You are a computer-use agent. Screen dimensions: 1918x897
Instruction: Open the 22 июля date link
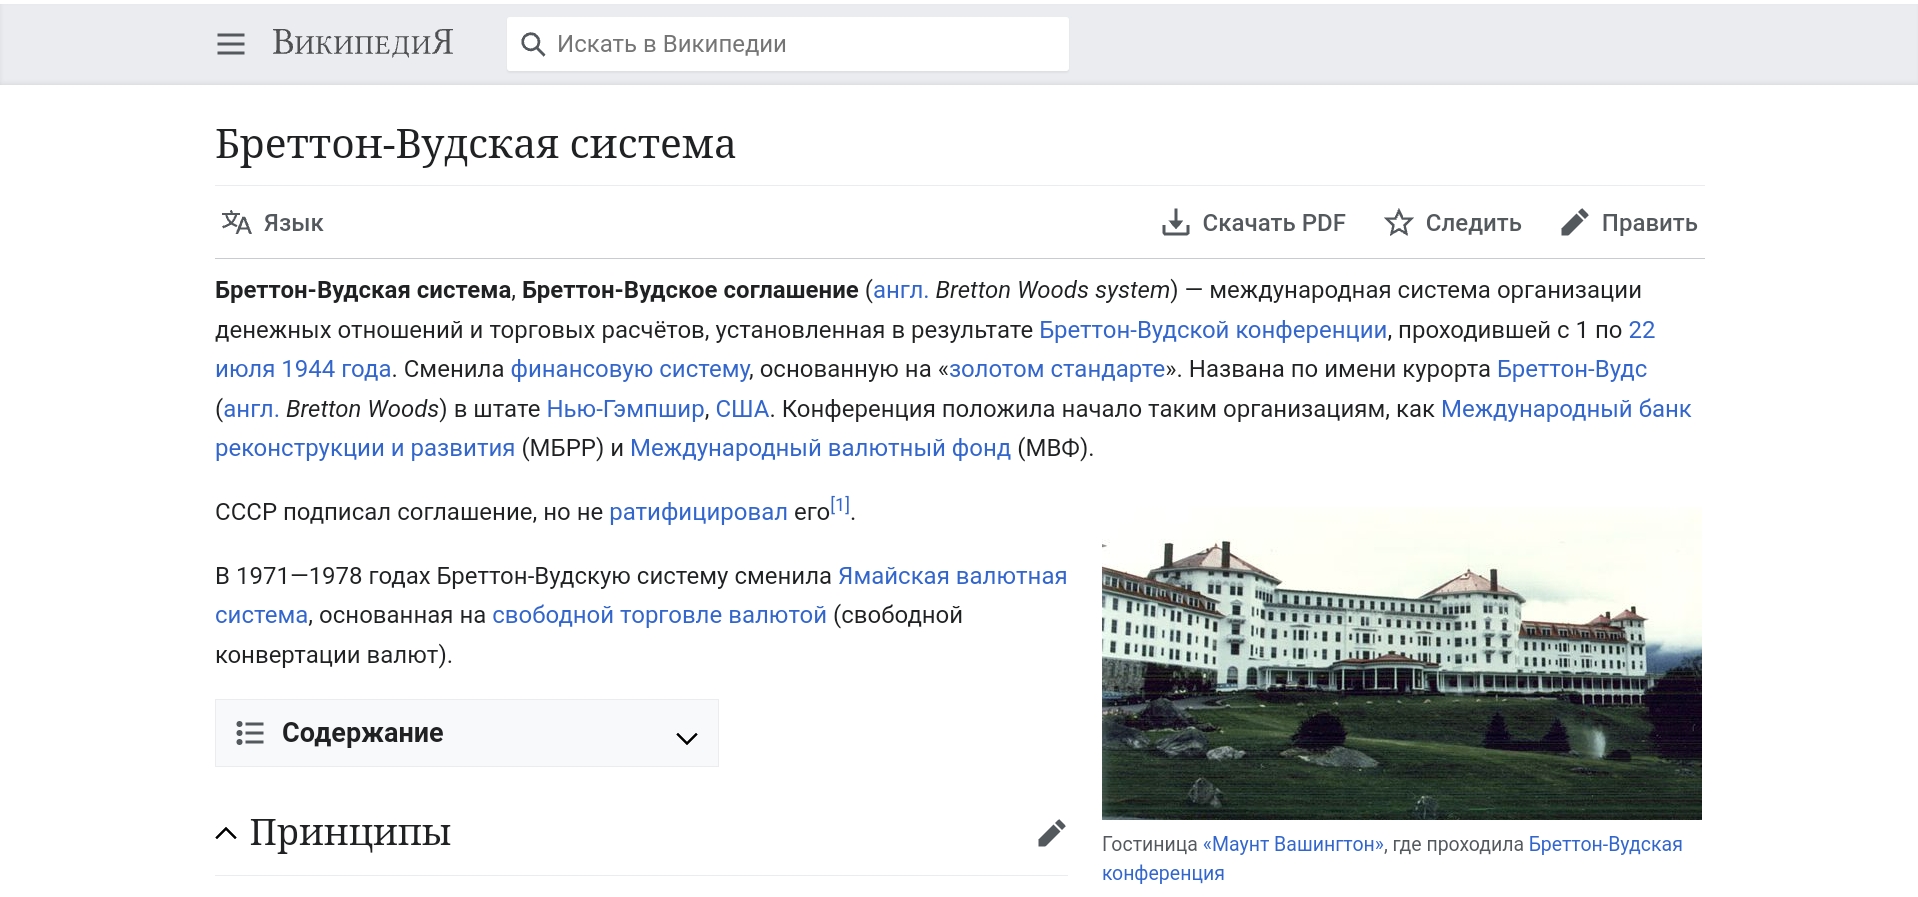tap(1642, 330)
